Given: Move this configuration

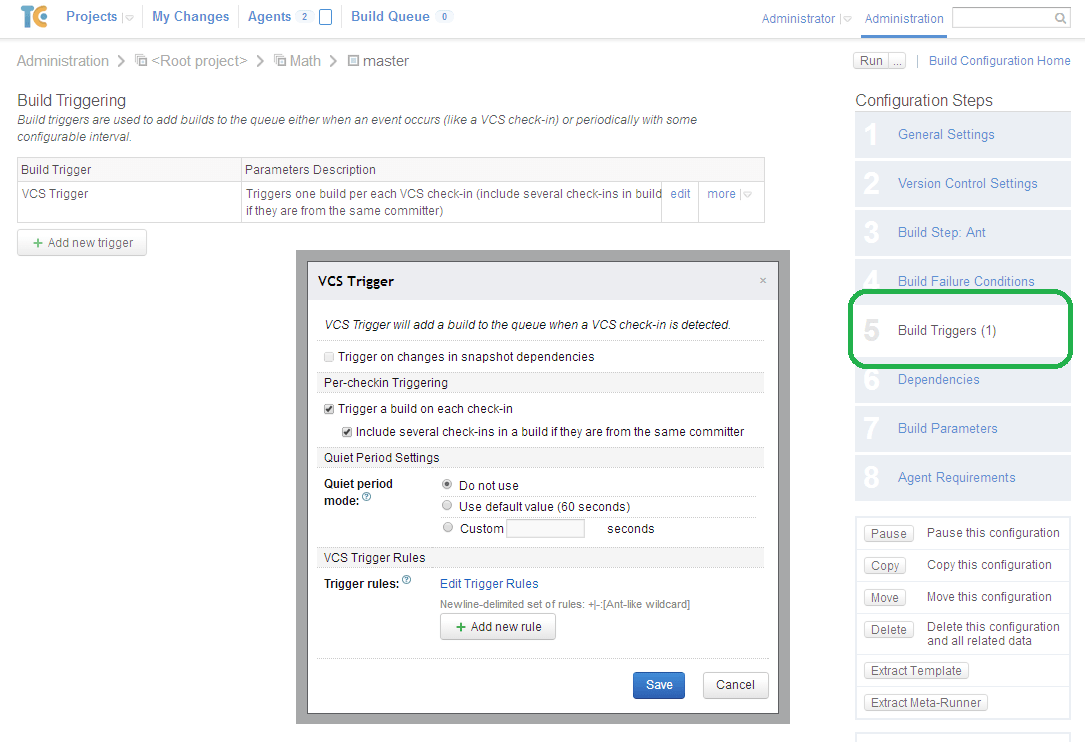Looking at the screenshot, I should point(884,597).
